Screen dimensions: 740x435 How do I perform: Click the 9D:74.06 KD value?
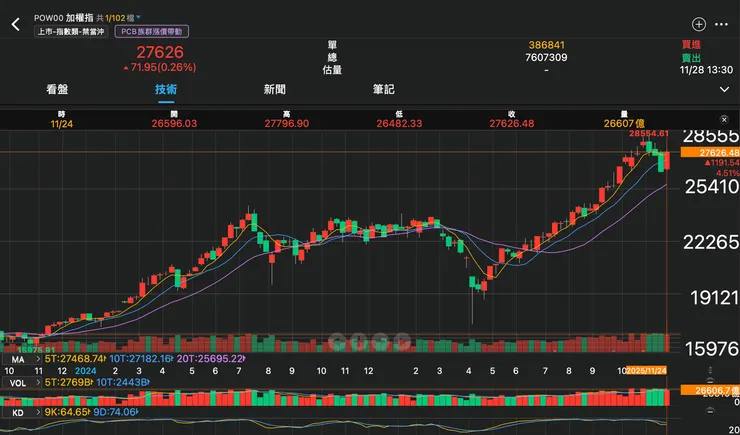(115, 412)
